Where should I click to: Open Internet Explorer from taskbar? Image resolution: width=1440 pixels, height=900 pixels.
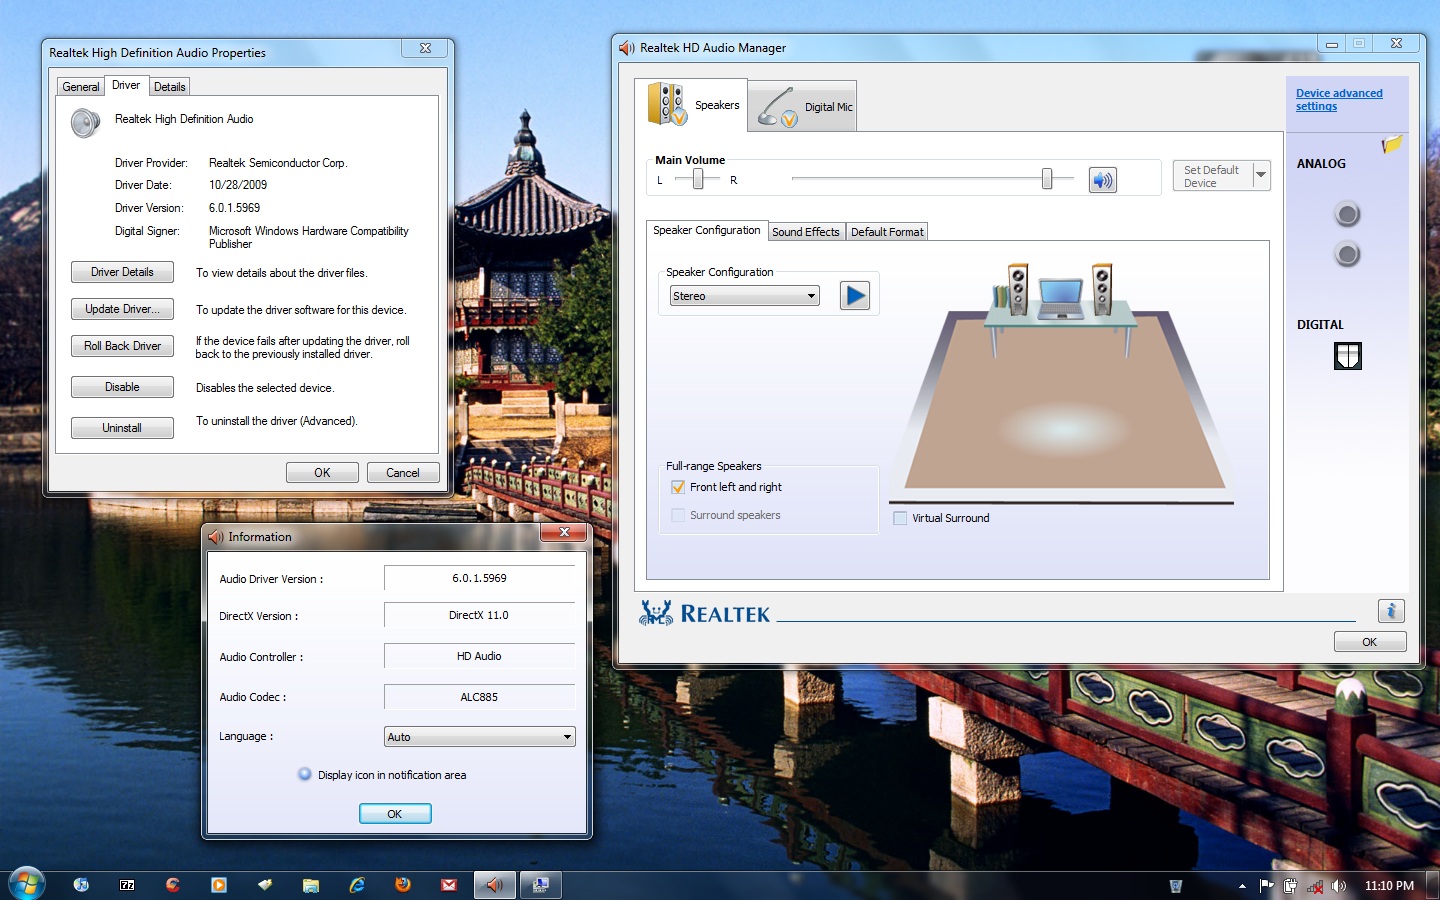tap(357, 885)
